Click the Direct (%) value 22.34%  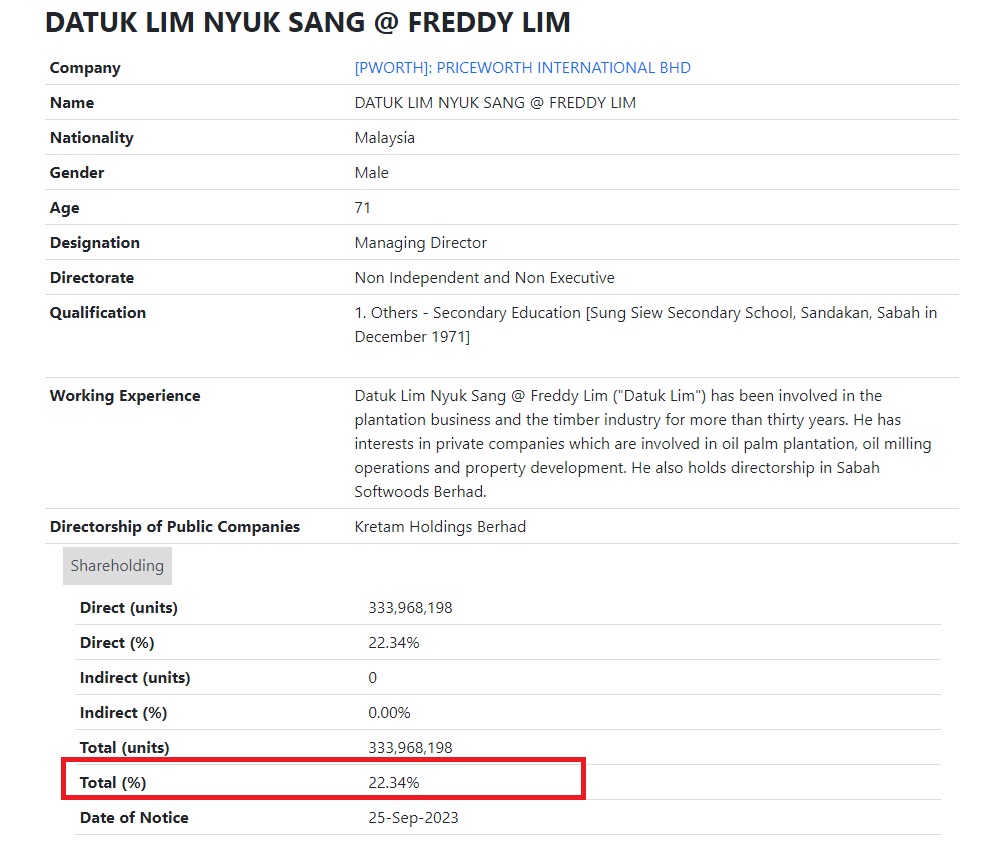[393, 643]
